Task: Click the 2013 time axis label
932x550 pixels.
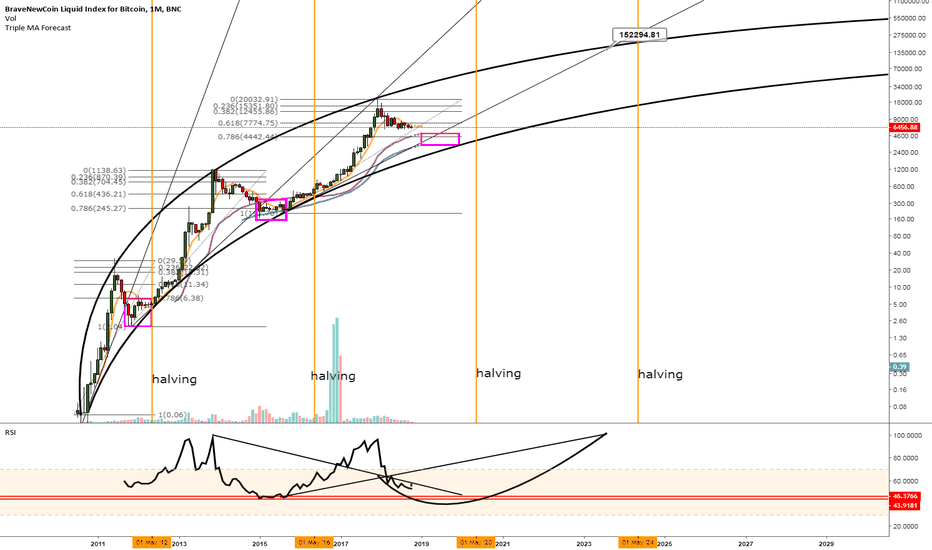Action: (179, 543)
